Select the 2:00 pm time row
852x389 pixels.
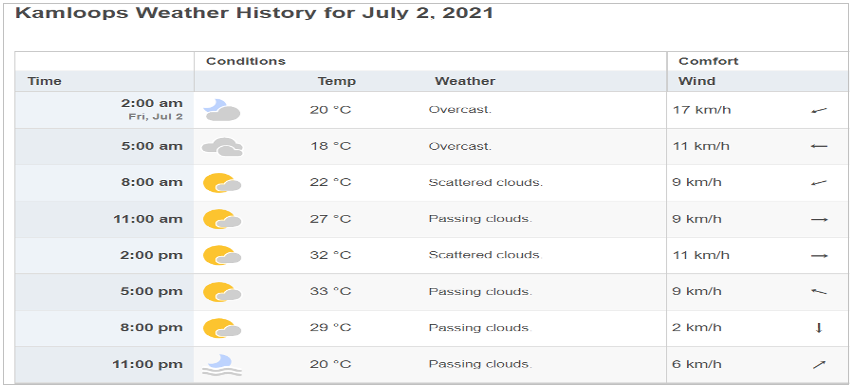tap(431, 255)
